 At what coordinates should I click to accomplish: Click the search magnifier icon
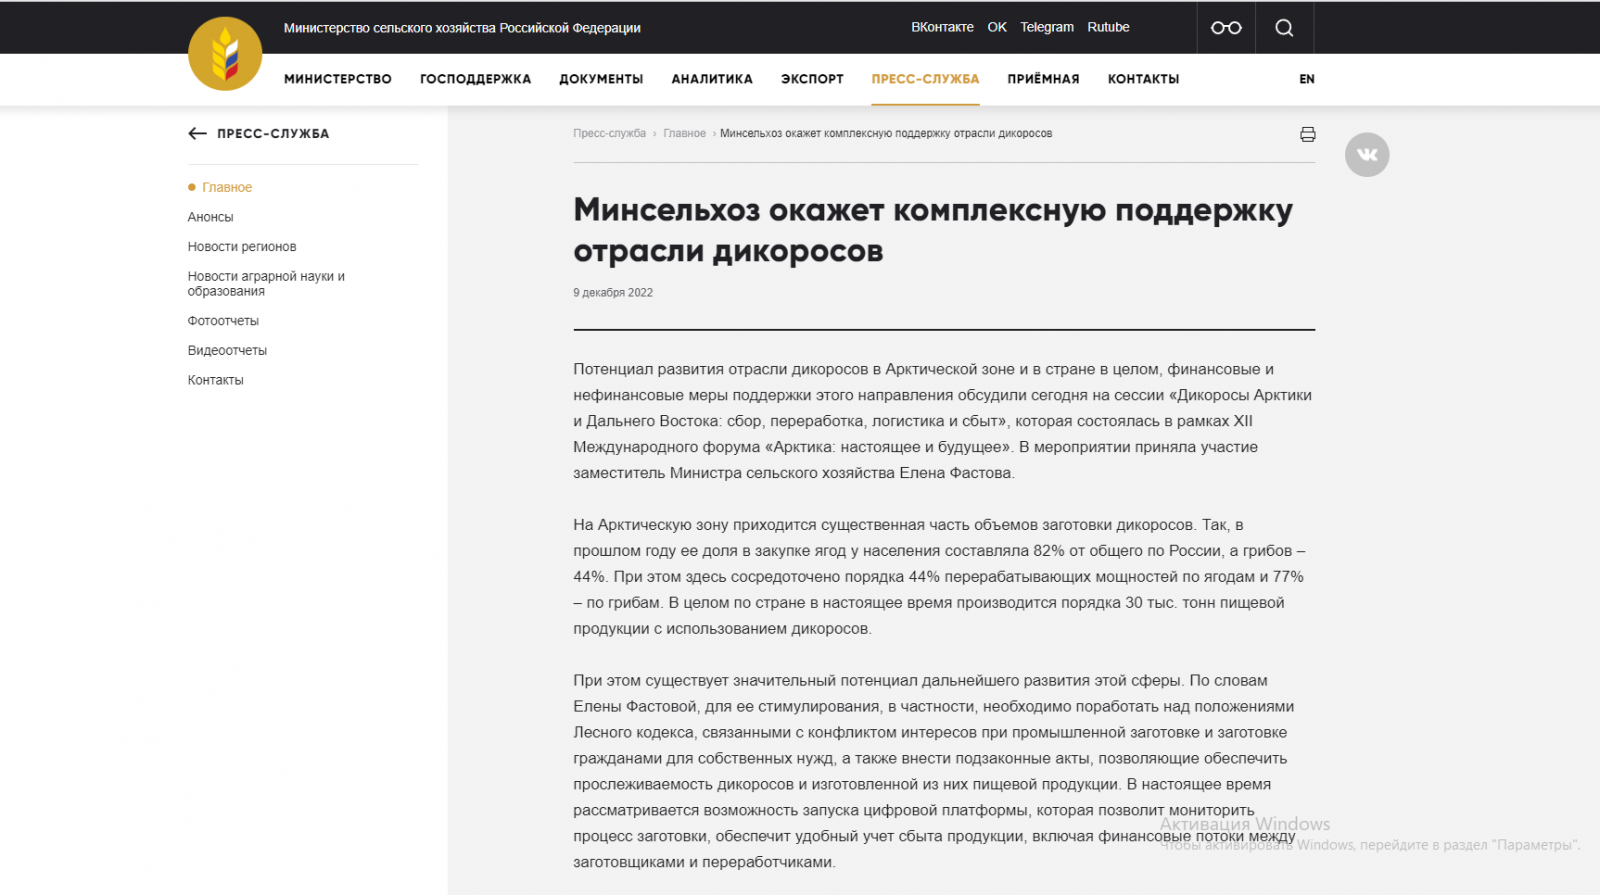click(1284, 28)
